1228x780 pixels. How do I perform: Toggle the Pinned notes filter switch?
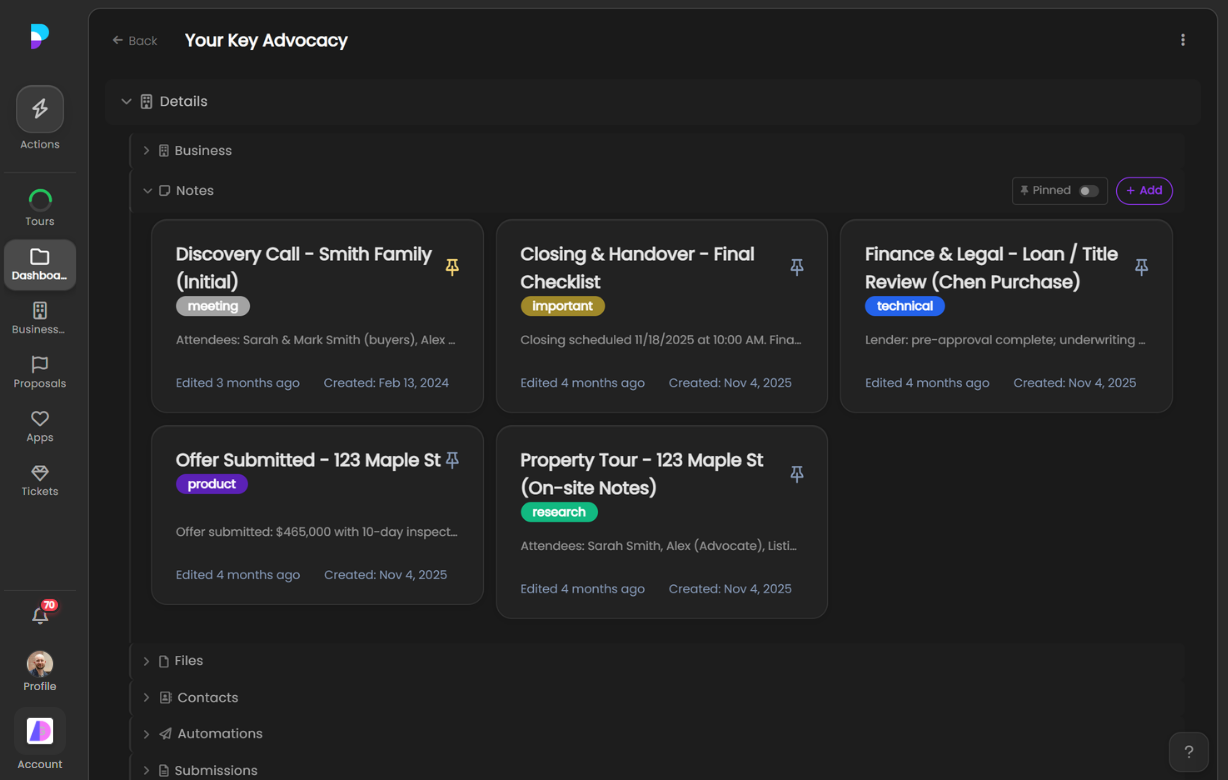1088,191
